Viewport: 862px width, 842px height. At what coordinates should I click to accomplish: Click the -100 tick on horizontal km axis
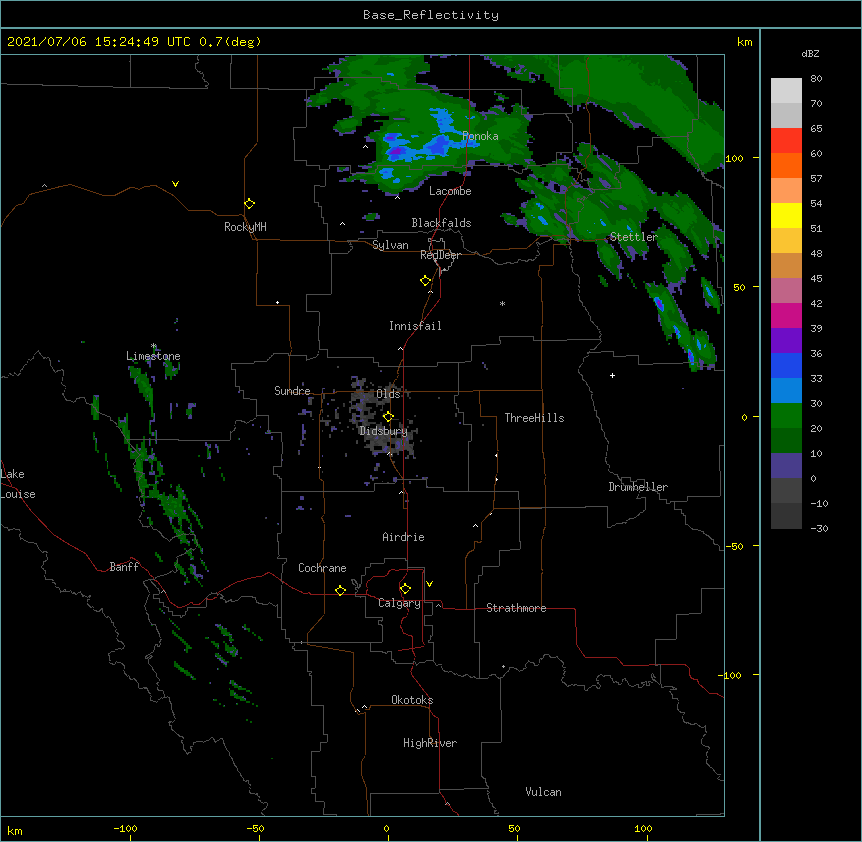(126, 828)
